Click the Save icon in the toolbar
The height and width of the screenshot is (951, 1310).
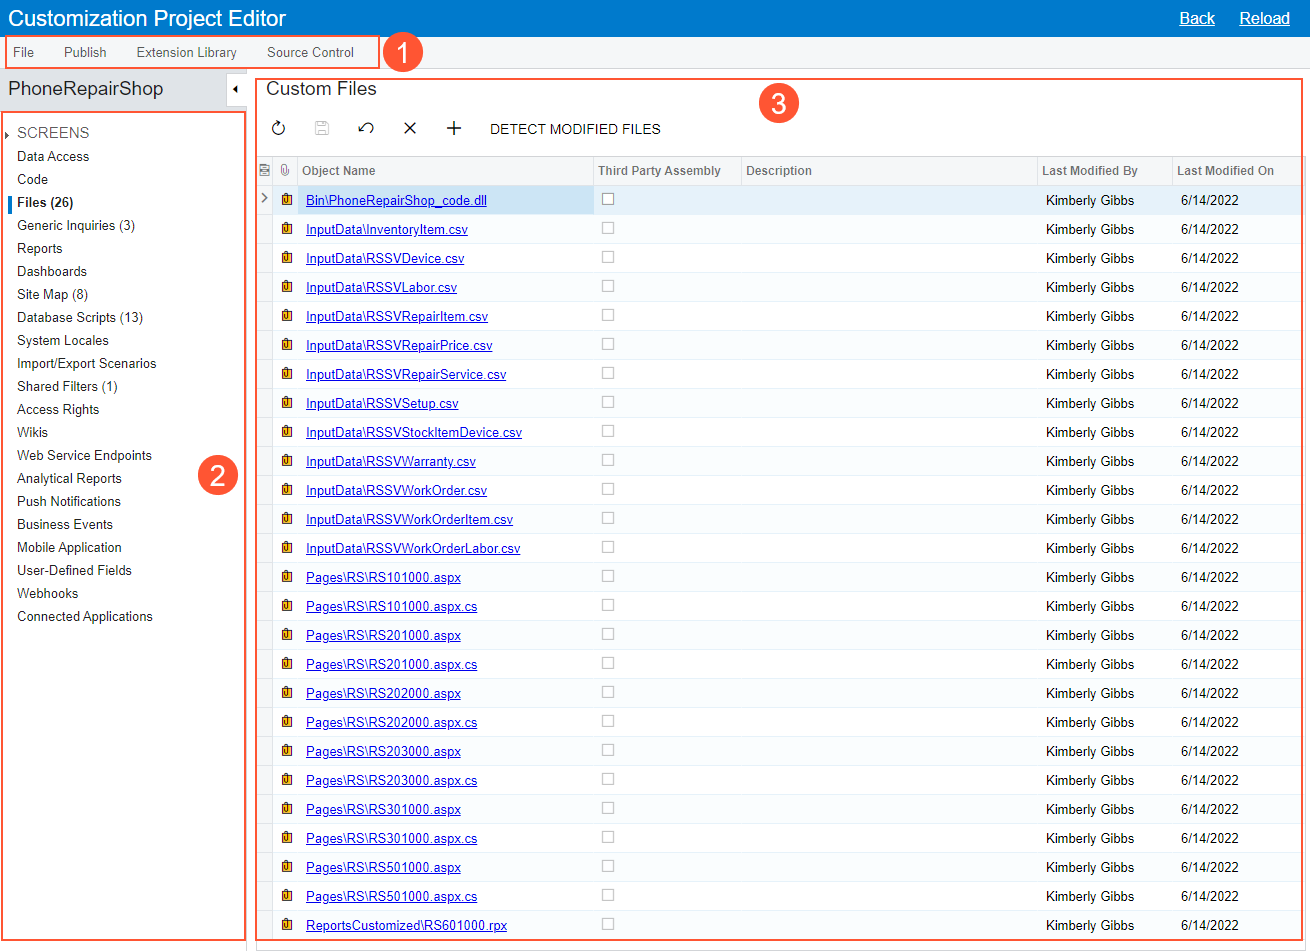(x=322, y=128)
